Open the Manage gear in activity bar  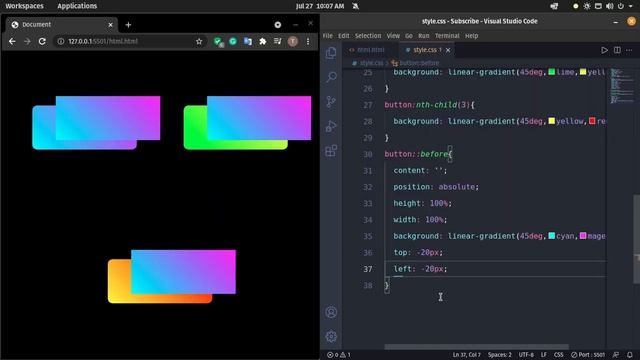tap(331, 337)
